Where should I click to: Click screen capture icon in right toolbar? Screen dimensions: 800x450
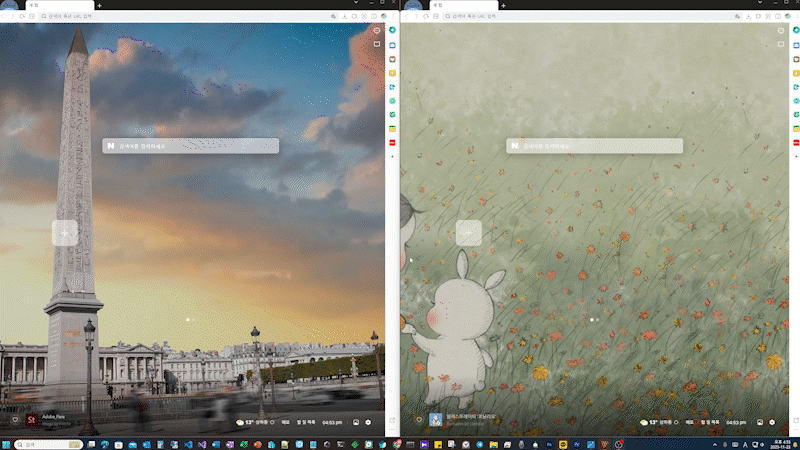click(768, 16)
